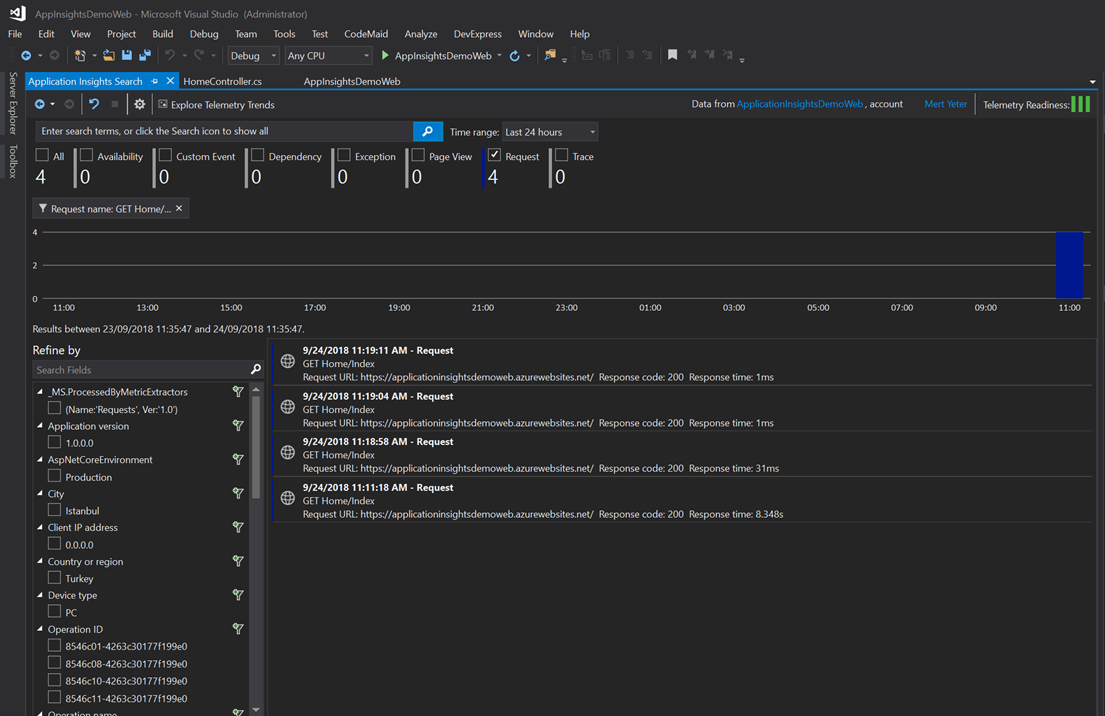Collapse _MS.ProcessedByMetricExtractors group
Viewport: 1105px width, 716px height.
(40, 391)
